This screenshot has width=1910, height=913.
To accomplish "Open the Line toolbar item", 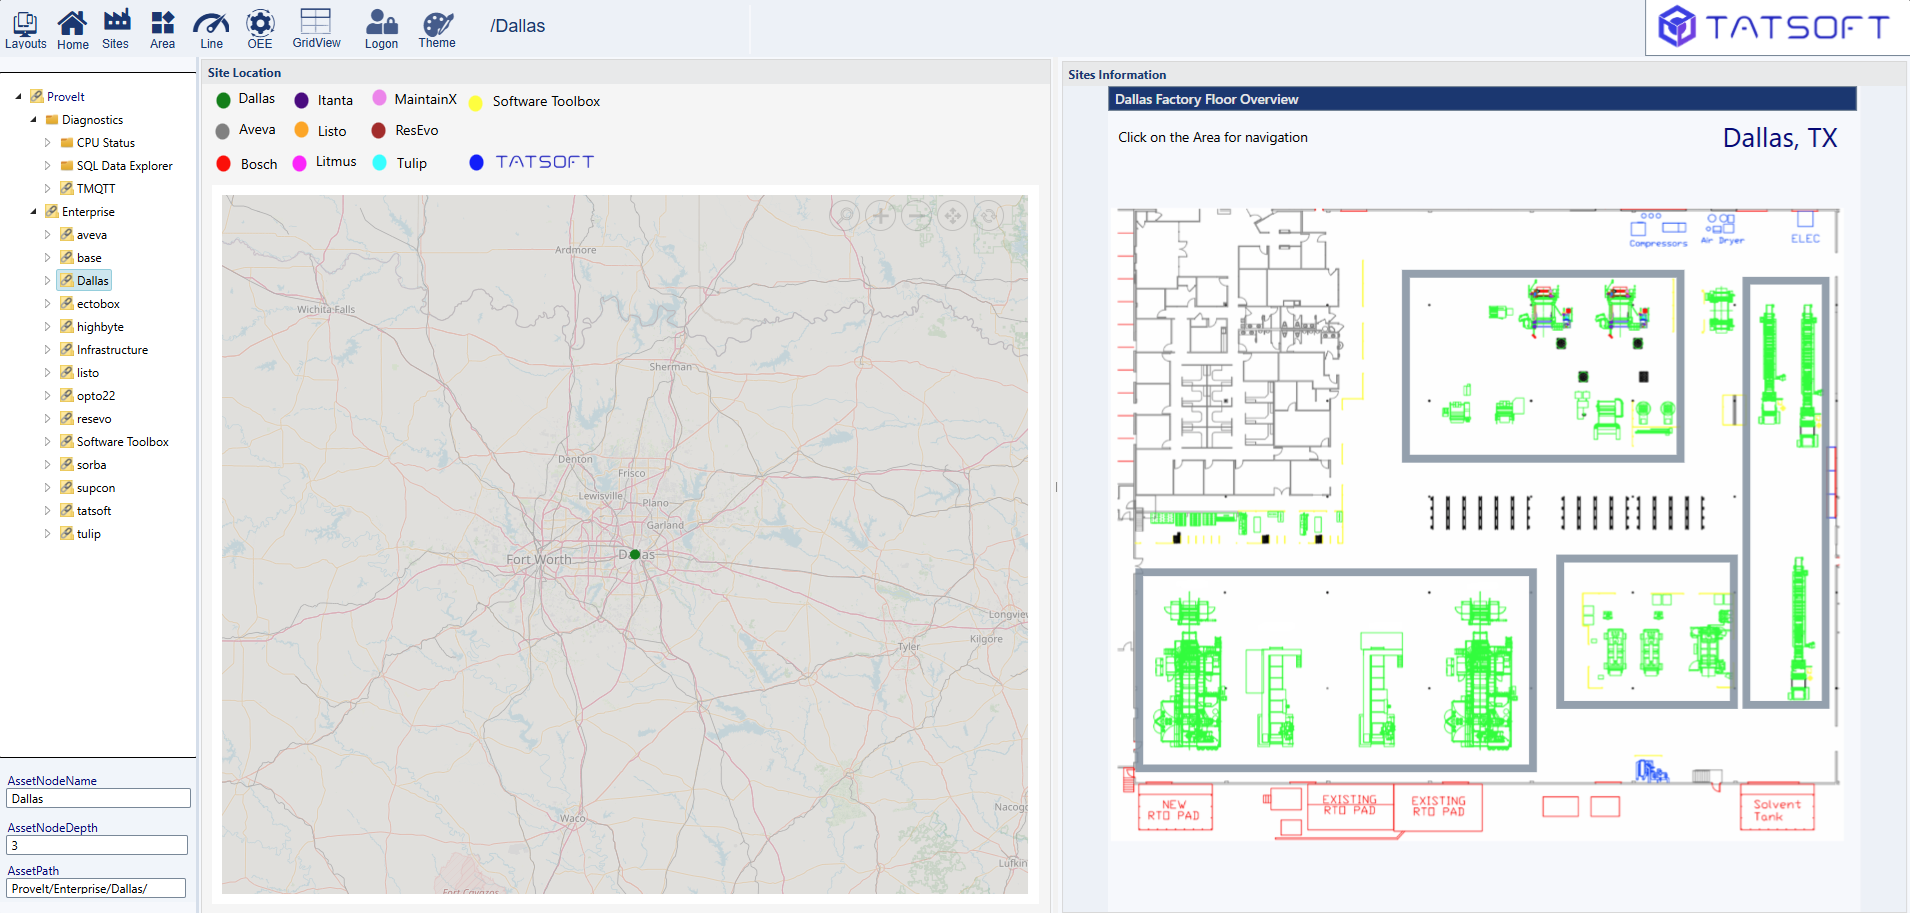I will 211,29.
